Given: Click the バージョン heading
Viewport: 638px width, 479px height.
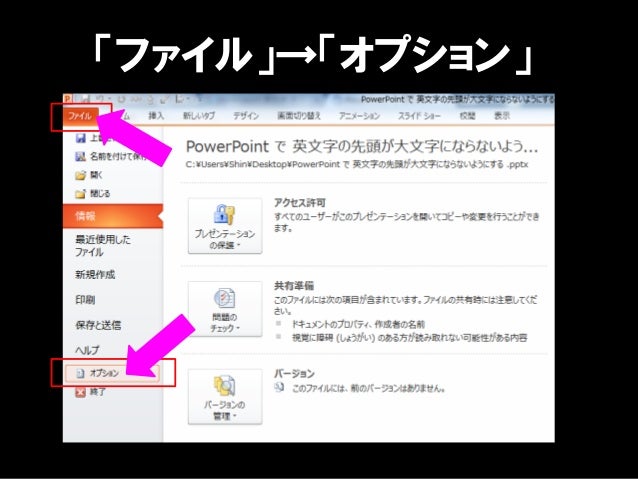Looking at the screenshot, I should (x=294, y=373).
